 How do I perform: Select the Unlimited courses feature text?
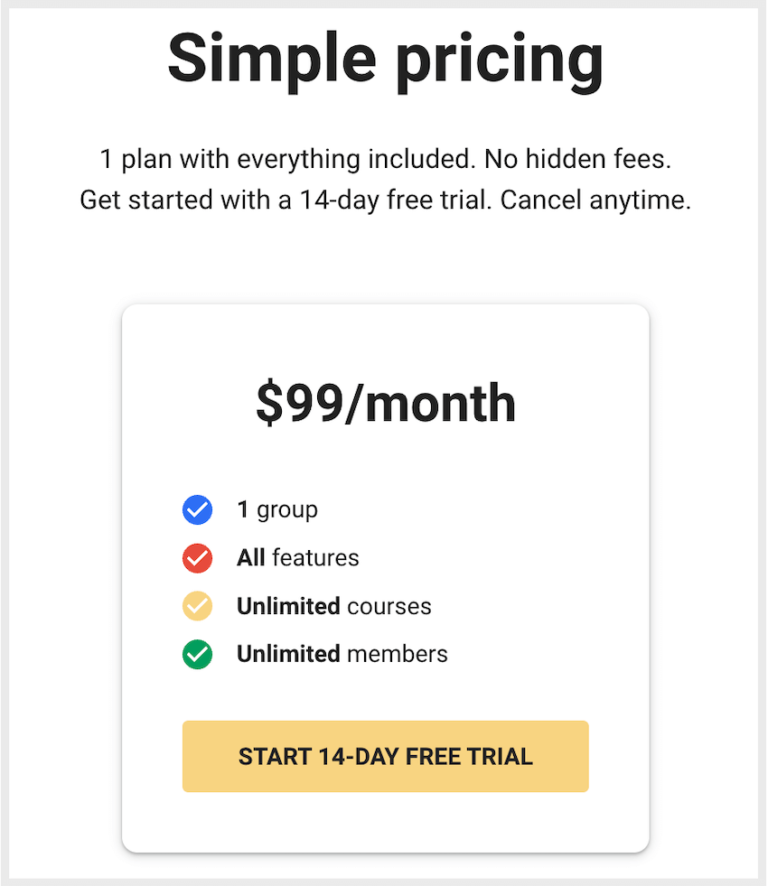[332, 606]
